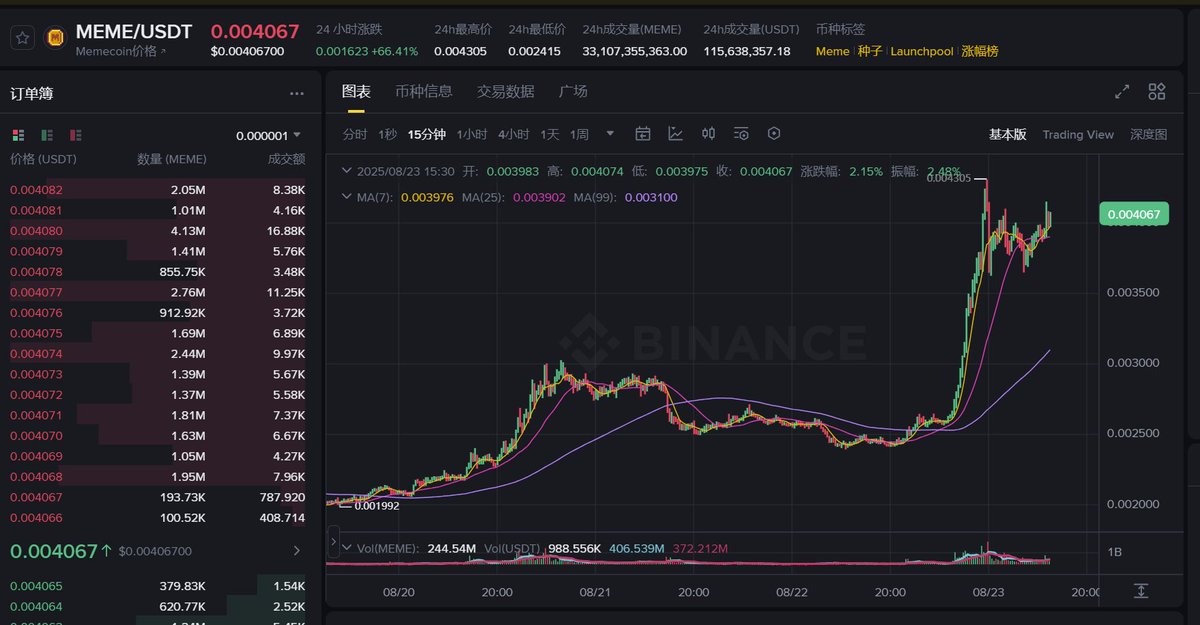
Task: Click the 涨幅榜 coin tag
Action: 980,51
